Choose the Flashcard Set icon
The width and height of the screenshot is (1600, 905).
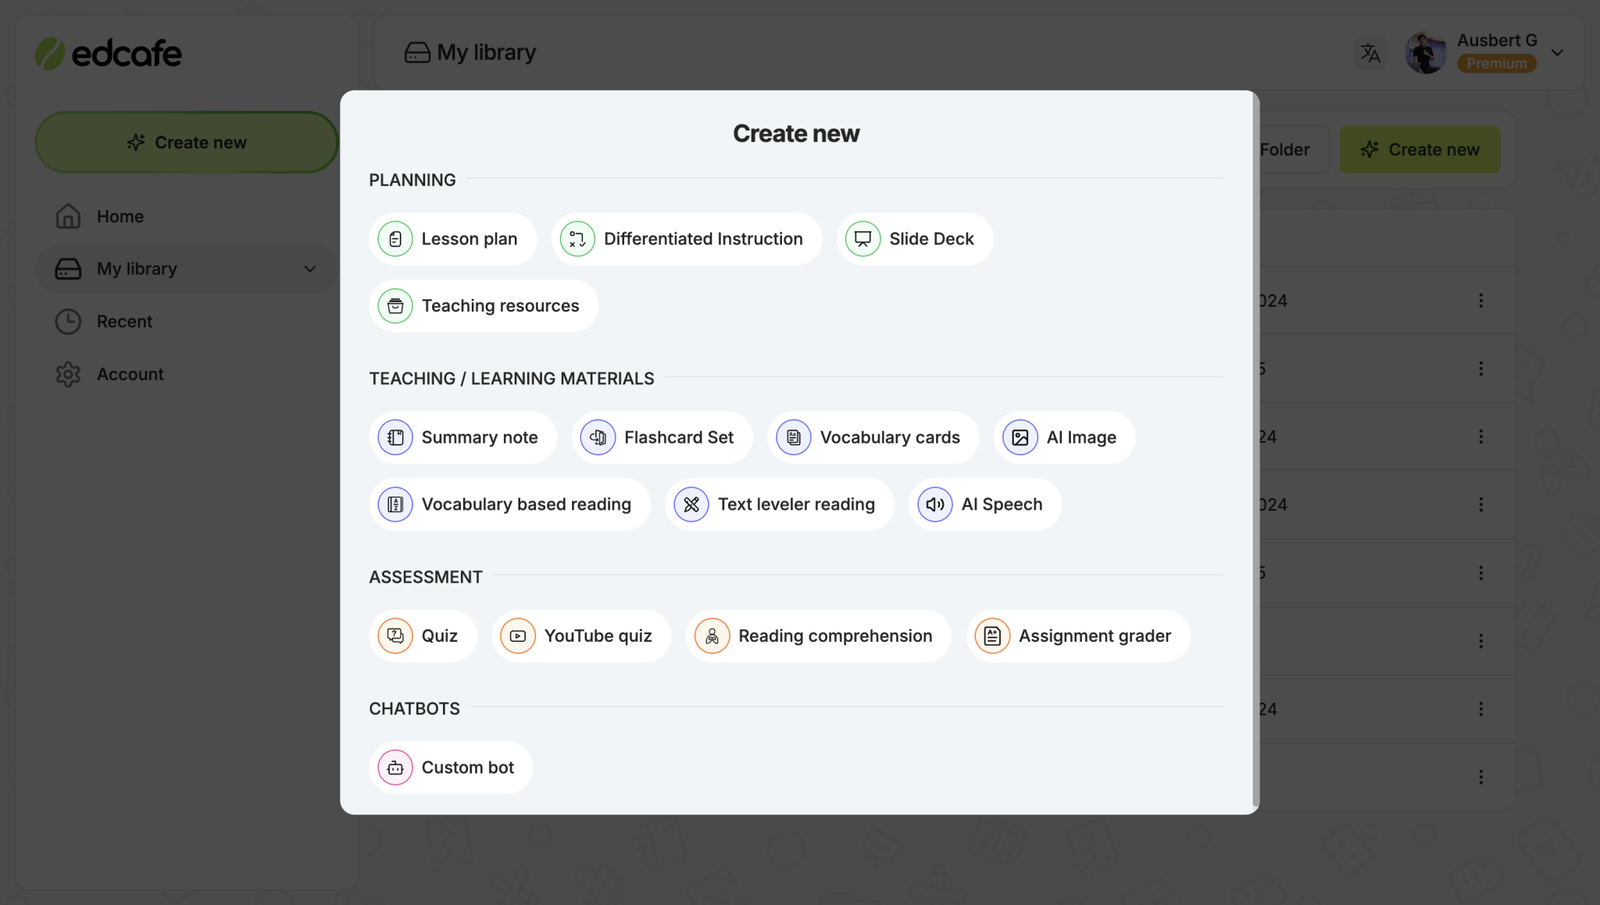(598, 438)
